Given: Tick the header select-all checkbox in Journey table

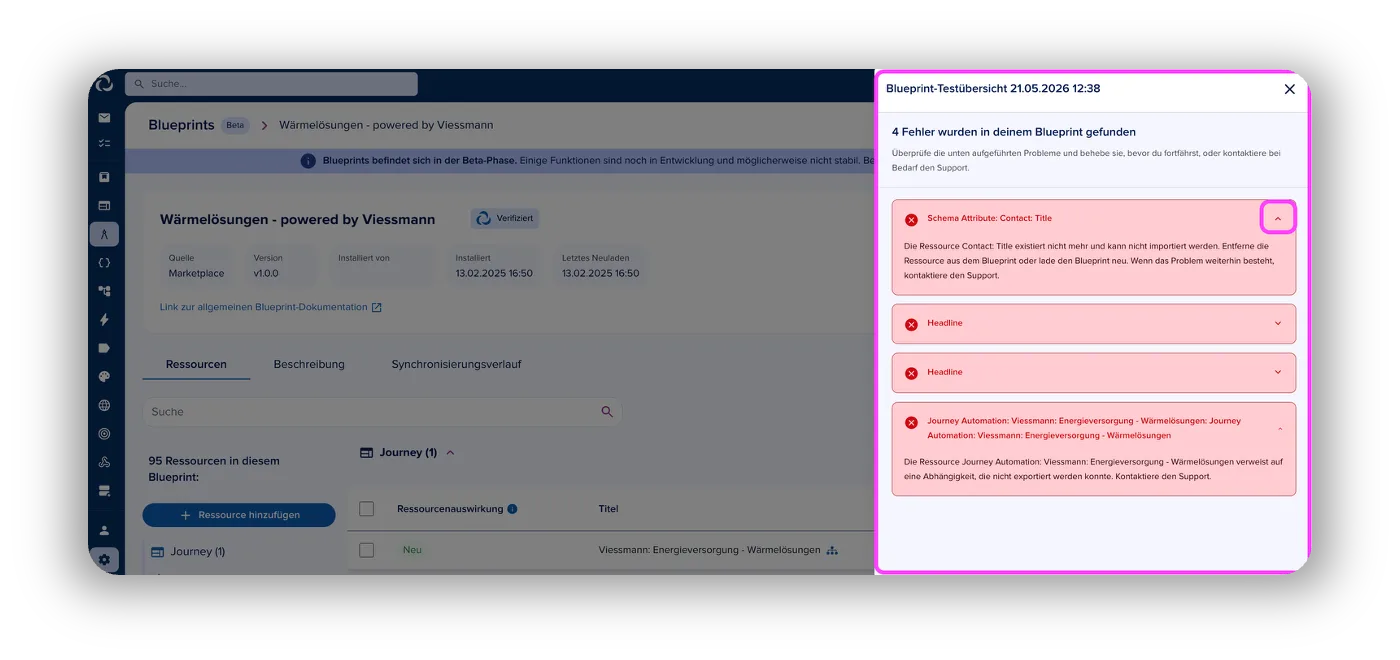Looking at the screenshot, I should click(x=366, y=509).
